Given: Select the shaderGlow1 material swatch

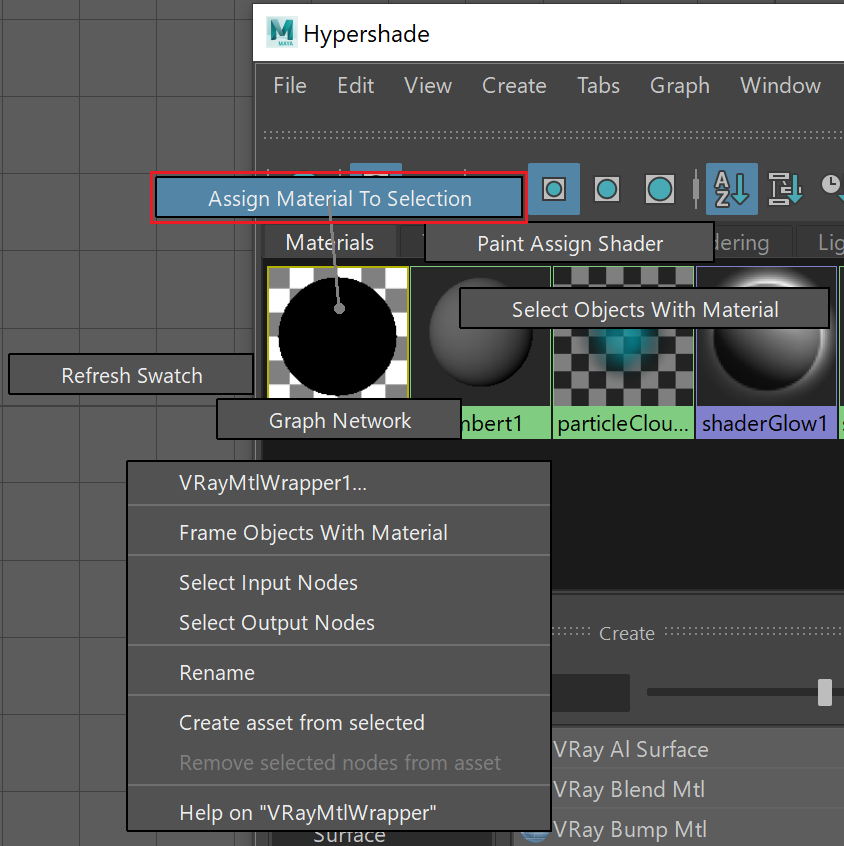Looking at the screenshot, I should [766, 336].
